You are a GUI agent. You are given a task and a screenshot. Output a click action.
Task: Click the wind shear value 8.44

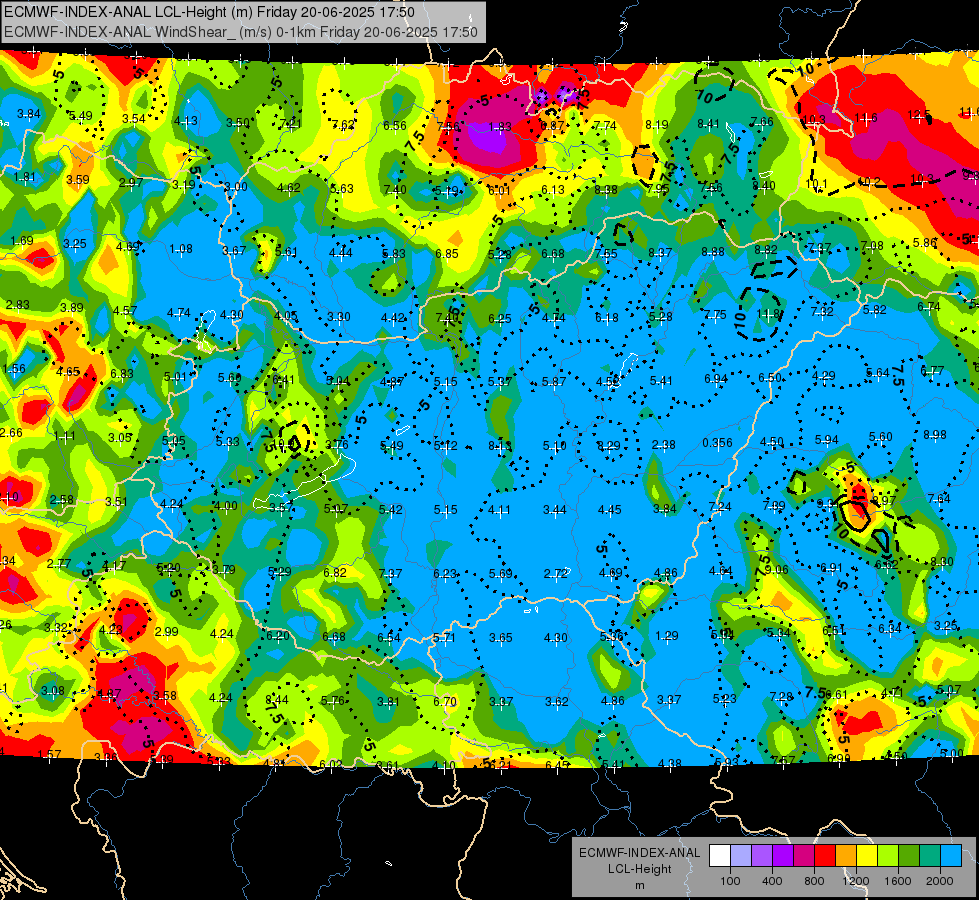(x=277, y=700)
